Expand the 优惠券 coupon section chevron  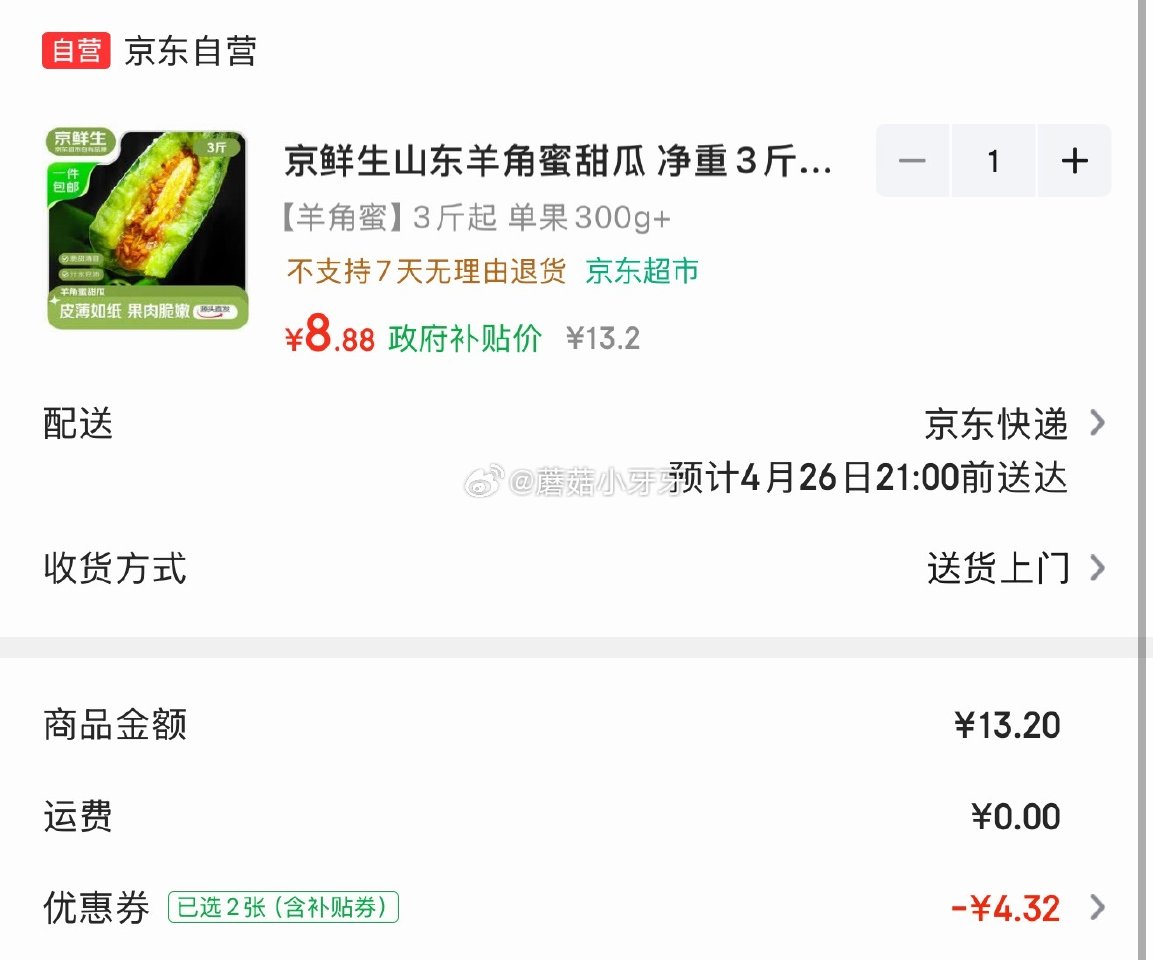(x=1099, y=907)
